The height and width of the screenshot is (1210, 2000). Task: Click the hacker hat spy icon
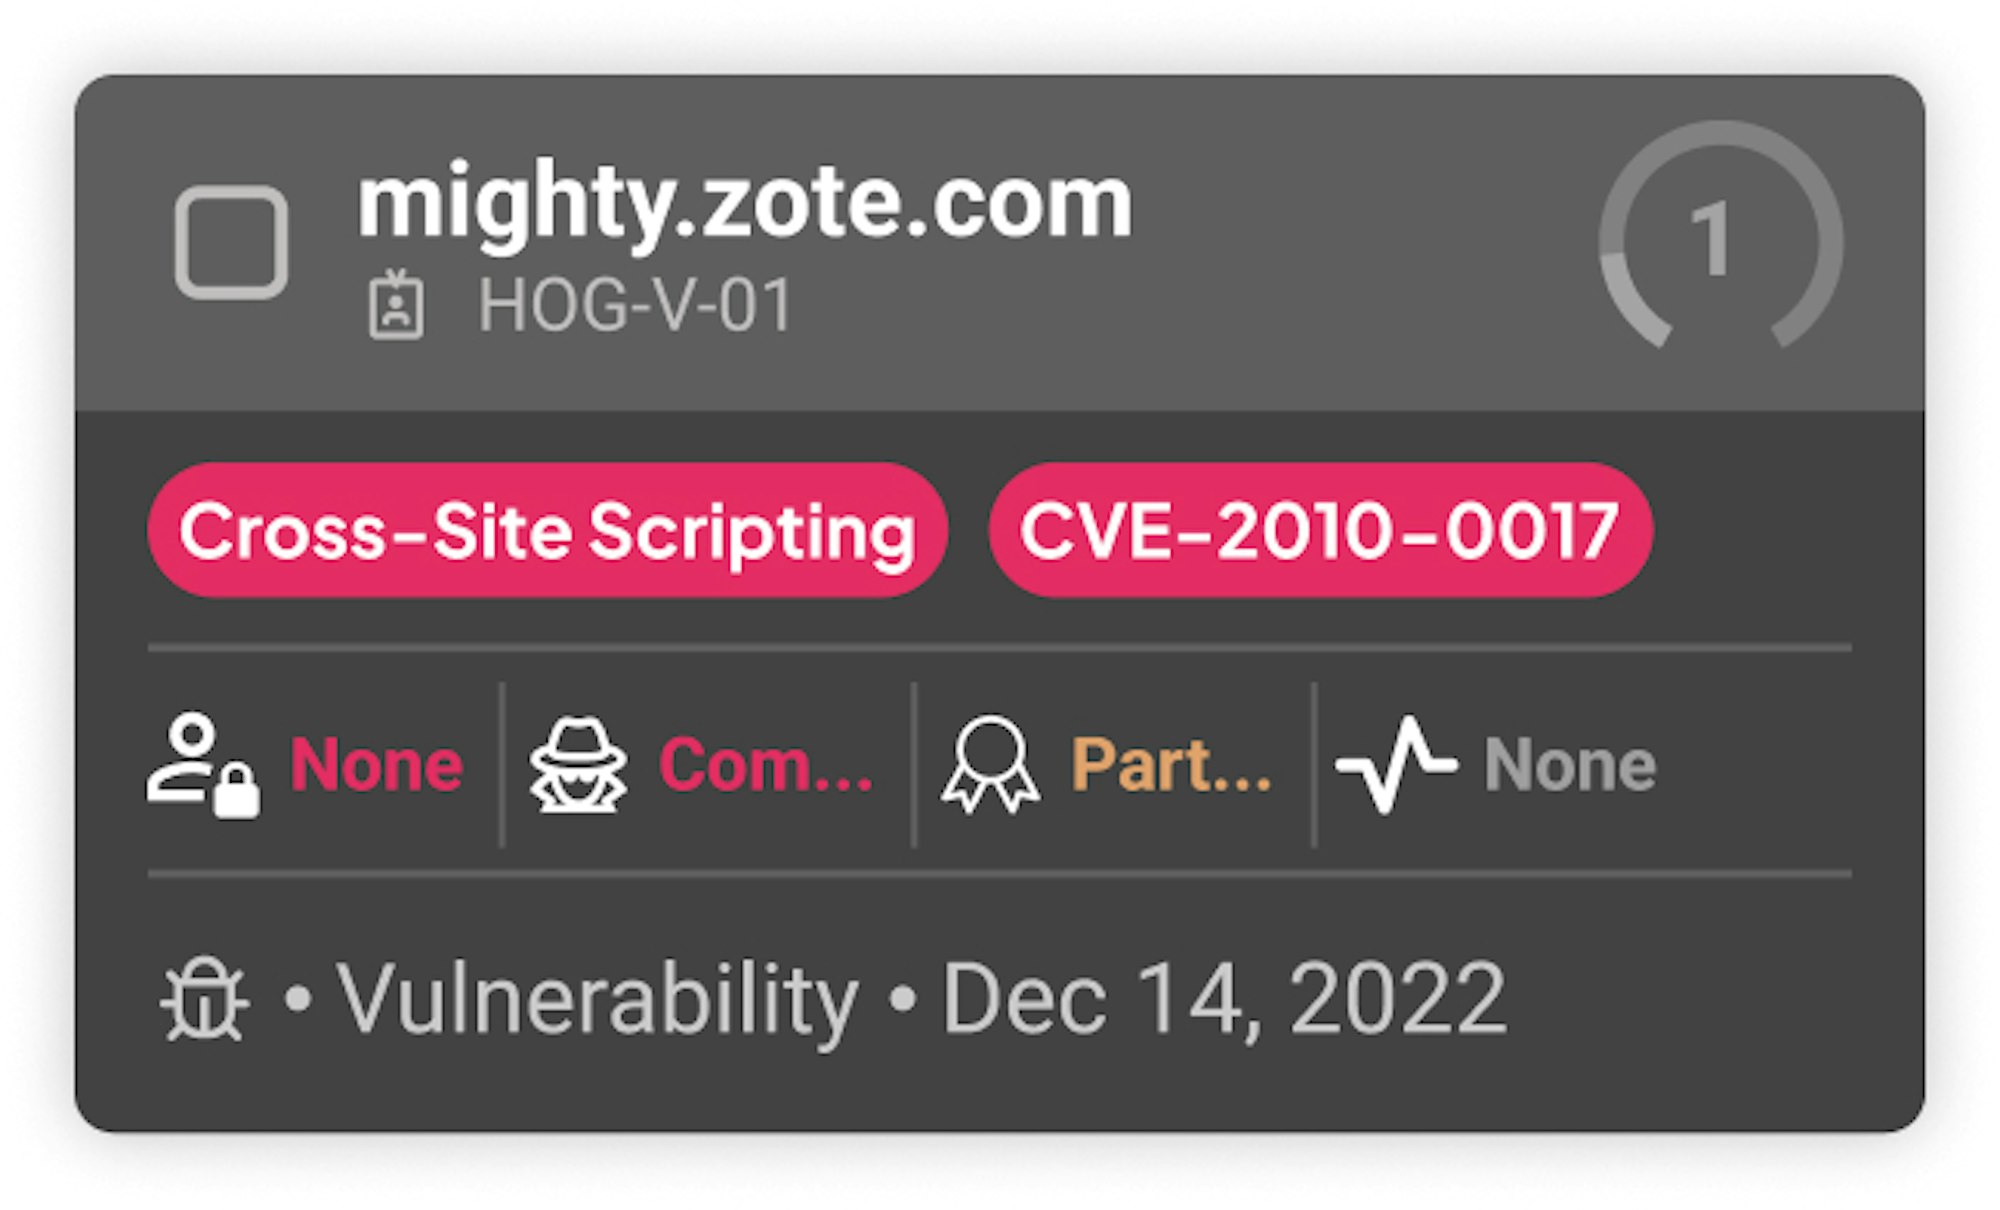coord(578,765)
